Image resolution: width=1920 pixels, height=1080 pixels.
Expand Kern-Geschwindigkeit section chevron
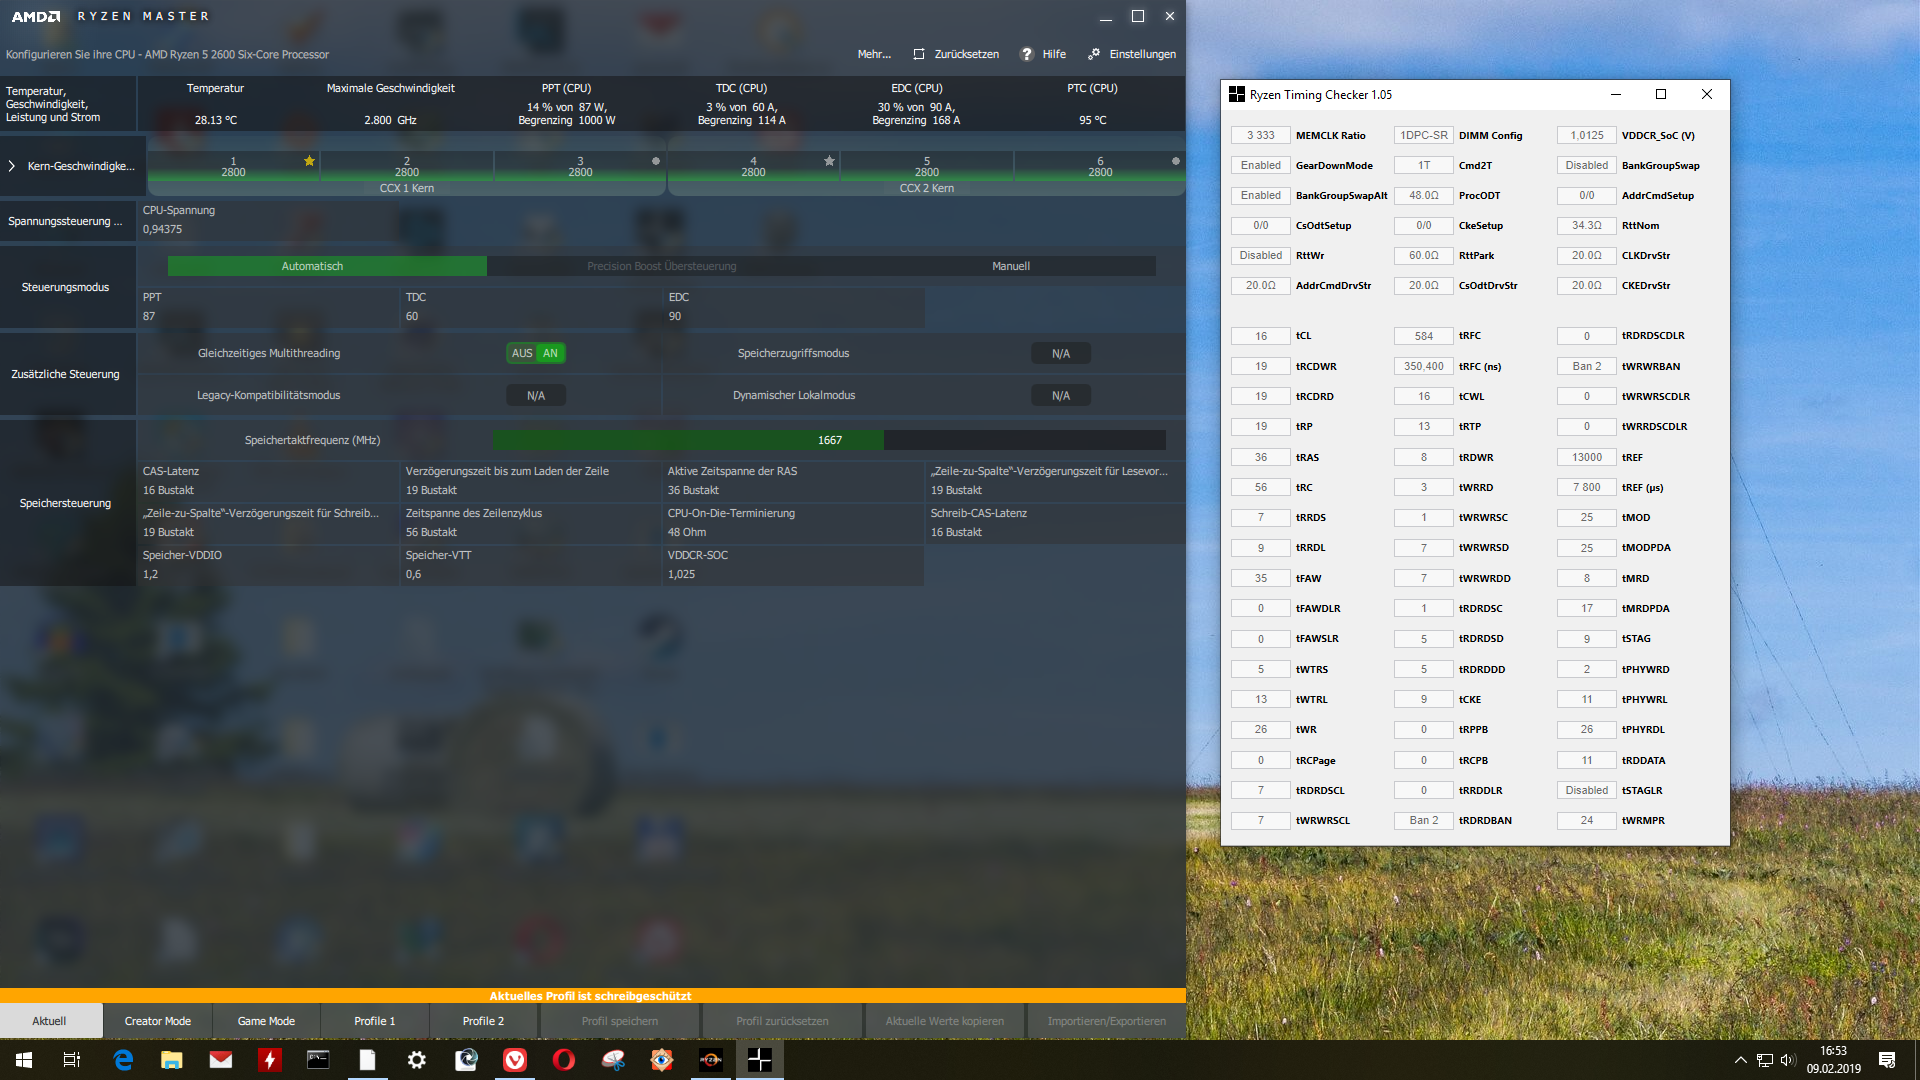[x=12, y=166]
